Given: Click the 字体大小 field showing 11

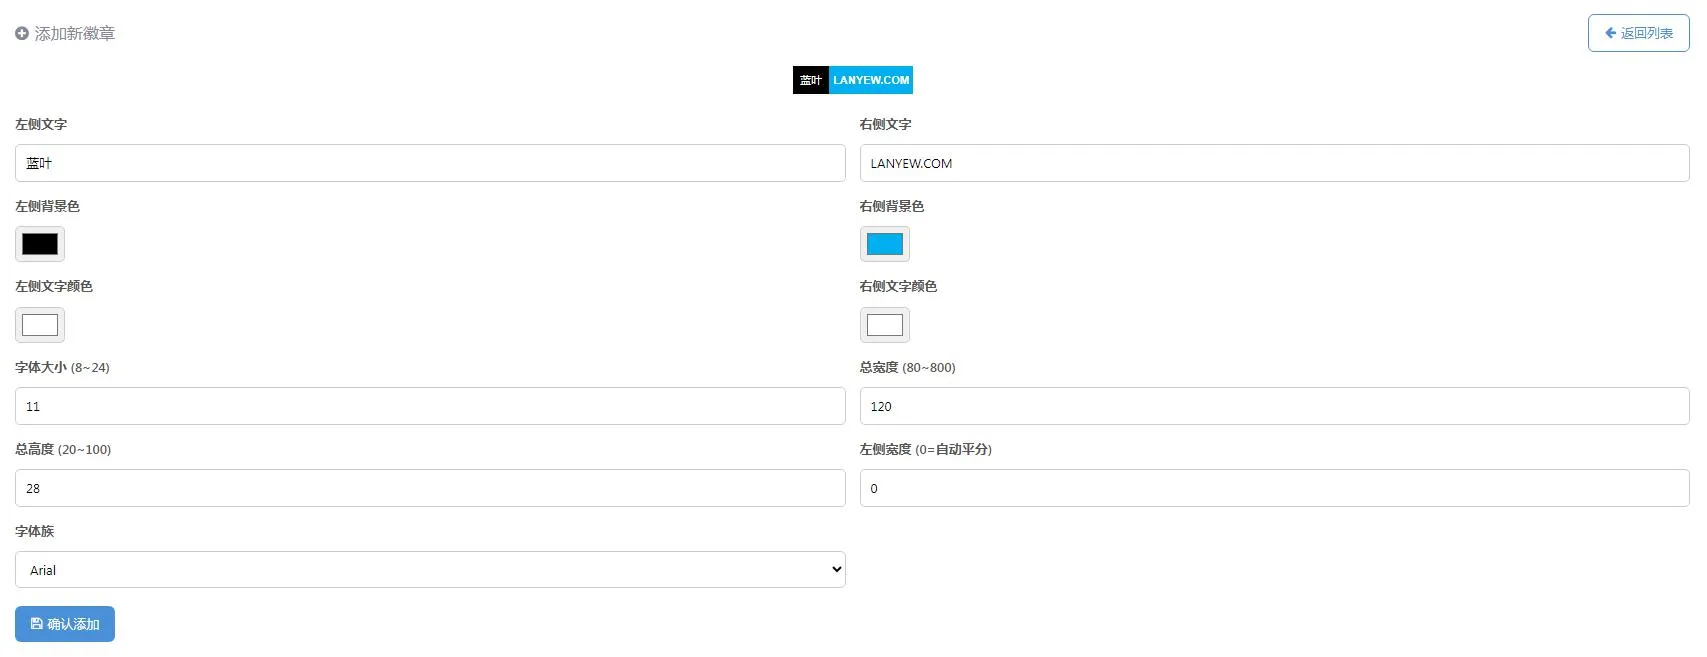Looking at the screenshot, I should (430, 406).
